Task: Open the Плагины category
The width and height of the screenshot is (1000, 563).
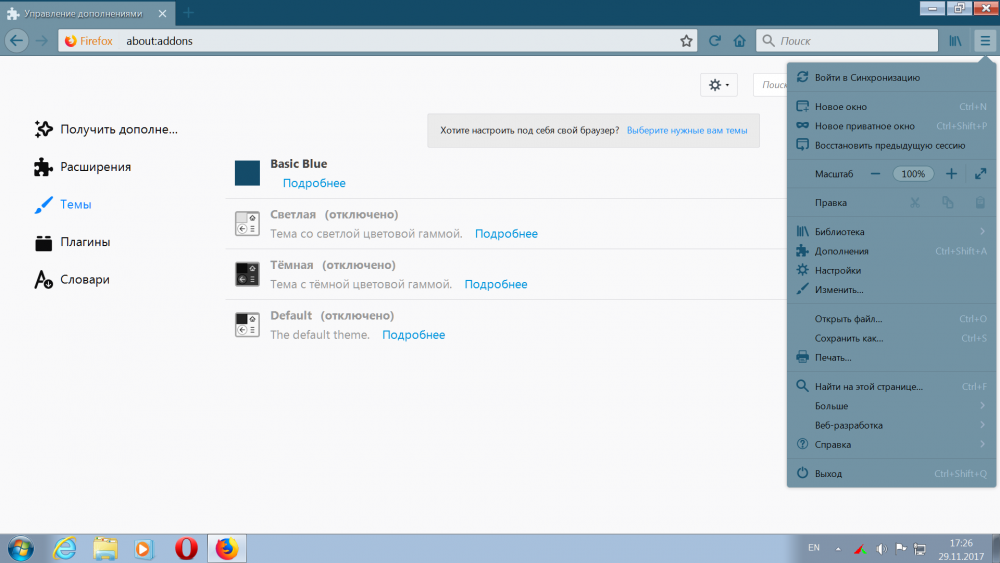Action: tap(72, 242)
